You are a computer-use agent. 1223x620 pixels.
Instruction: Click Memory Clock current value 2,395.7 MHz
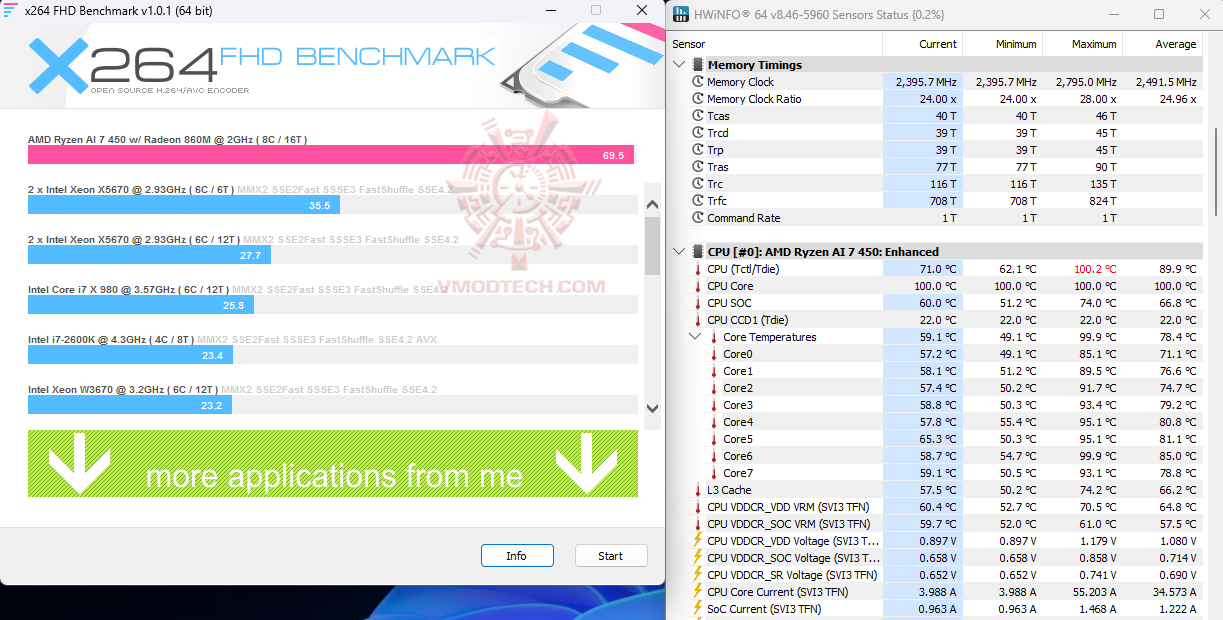coord(926,82)
